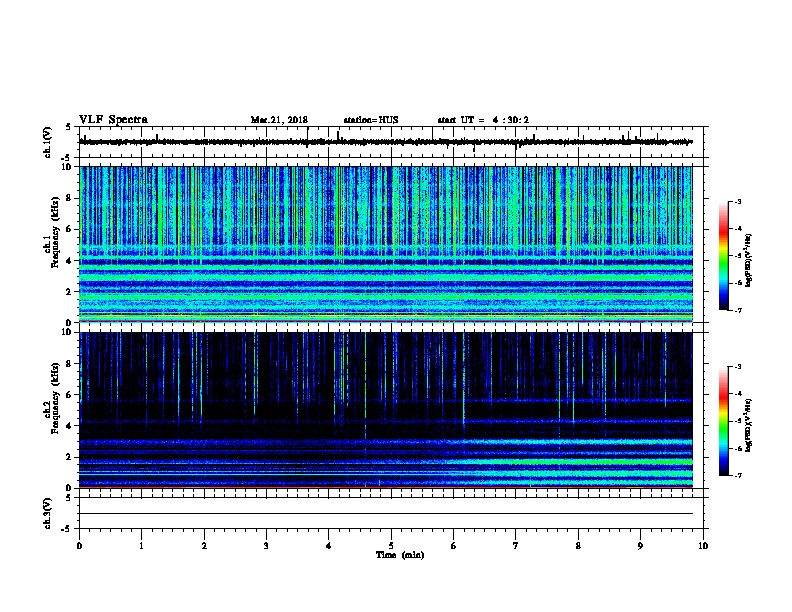Click inside the ch.2 spectrogram panel

[x=386, y=410]
